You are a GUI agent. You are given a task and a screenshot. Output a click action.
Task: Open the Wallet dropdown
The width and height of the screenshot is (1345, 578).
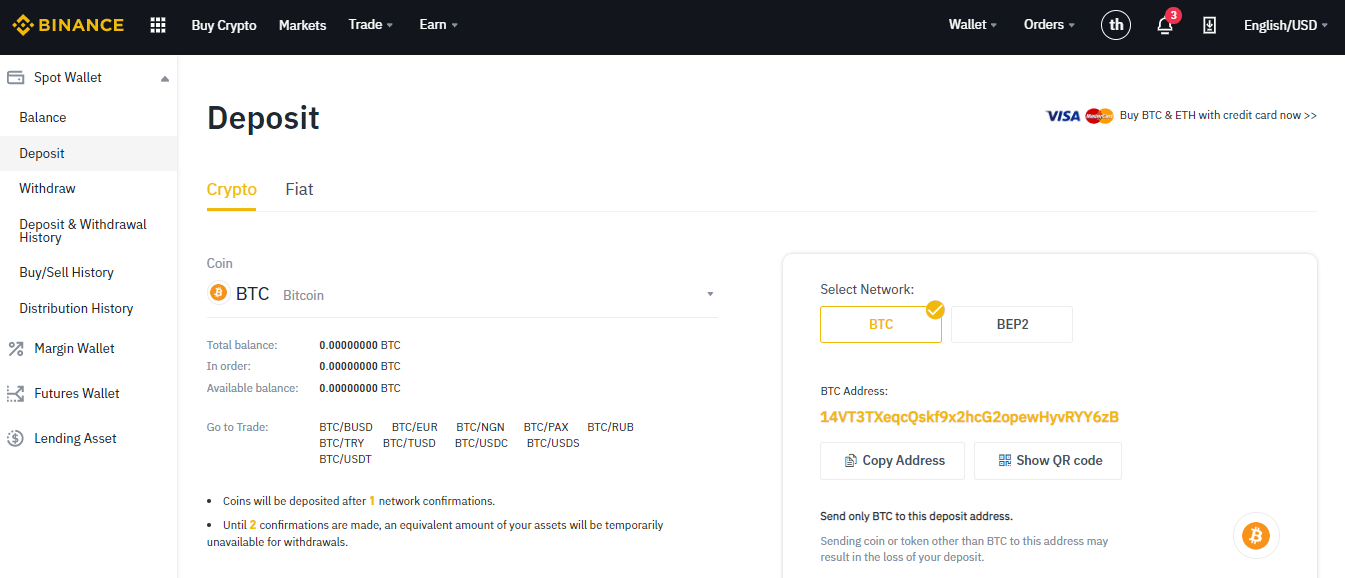pos(973,25)
